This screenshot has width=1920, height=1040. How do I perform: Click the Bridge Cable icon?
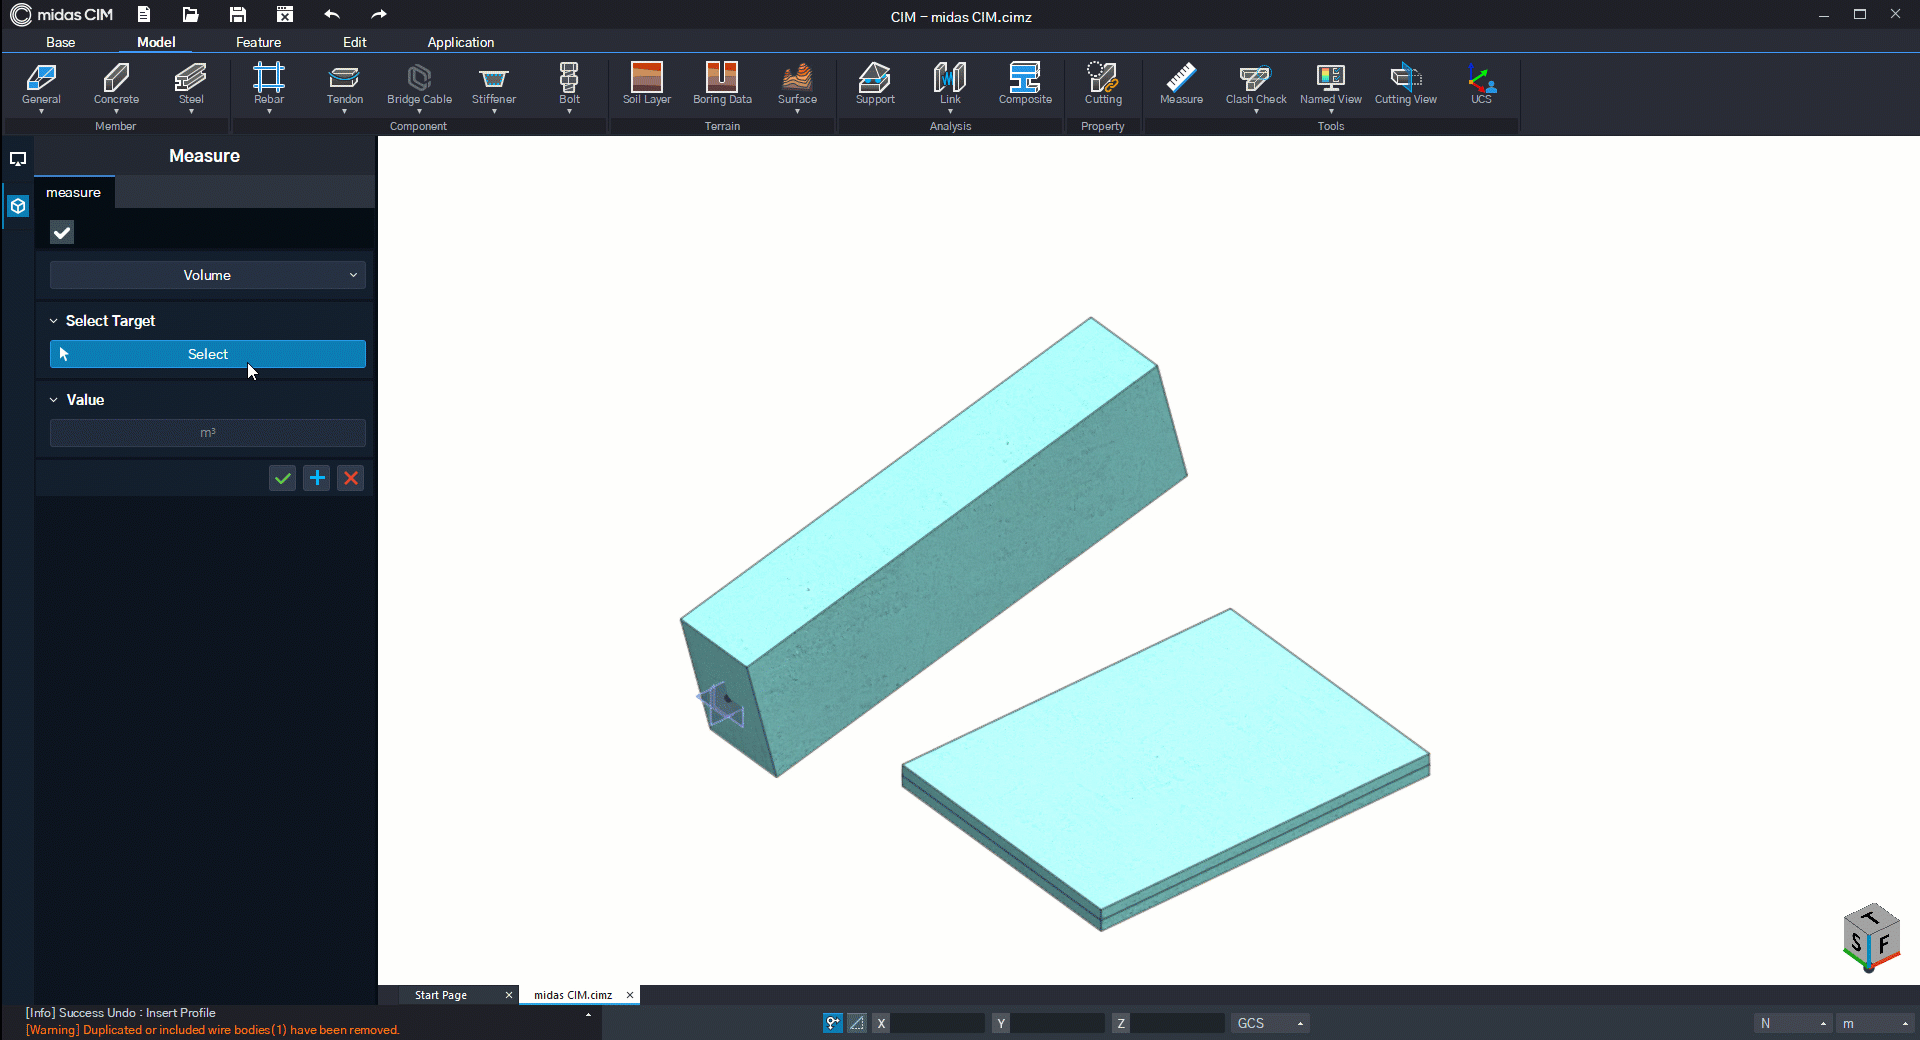pos(419,84)
